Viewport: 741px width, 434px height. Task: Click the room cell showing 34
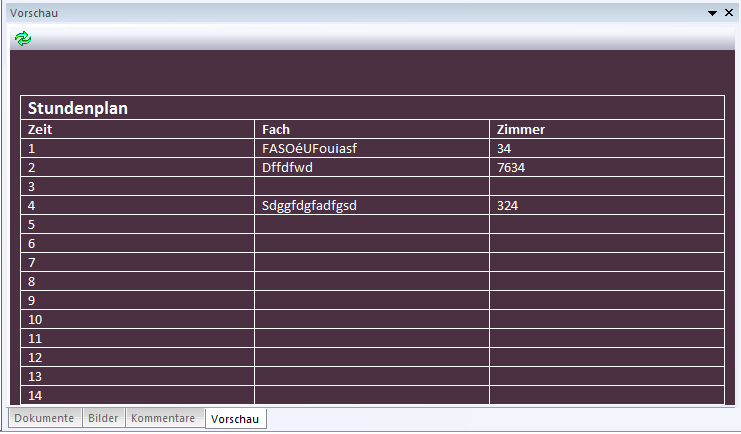point(504,148)
